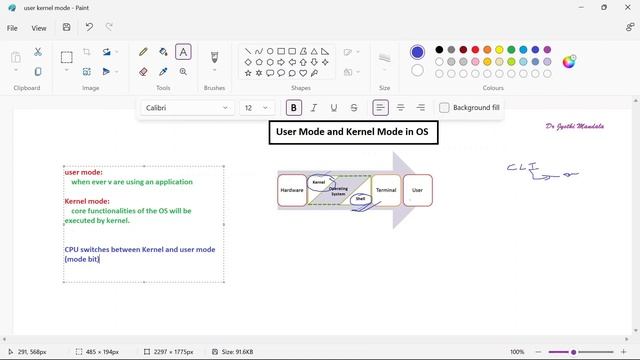Image resolution: width=640 pixels, height=360 pixels.
Task: Toggle Strikethrough text formatting
Action: click(x=354, y=108)
